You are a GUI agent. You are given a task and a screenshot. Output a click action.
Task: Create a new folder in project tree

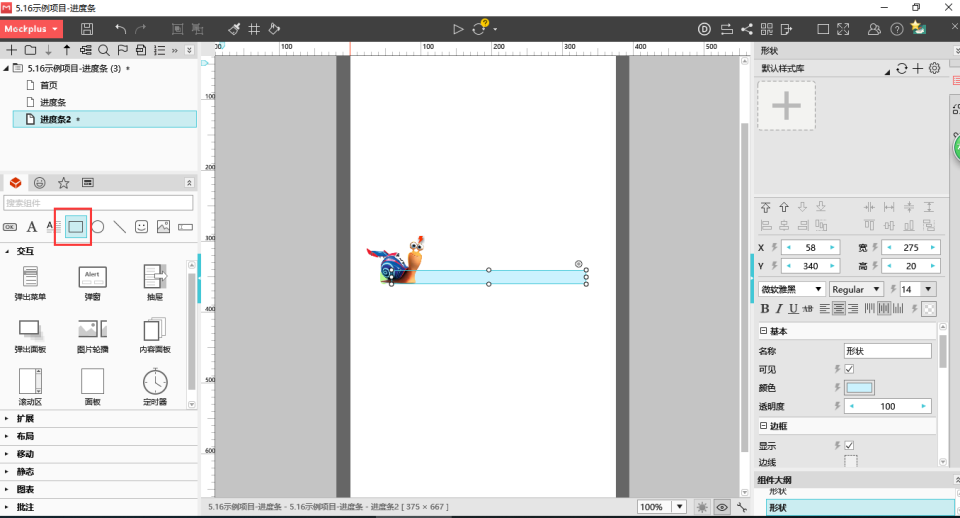30,50
